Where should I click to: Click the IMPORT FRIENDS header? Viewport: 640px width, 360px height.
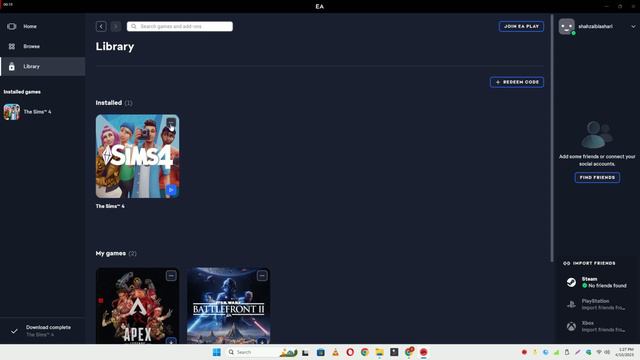[589, 263]
